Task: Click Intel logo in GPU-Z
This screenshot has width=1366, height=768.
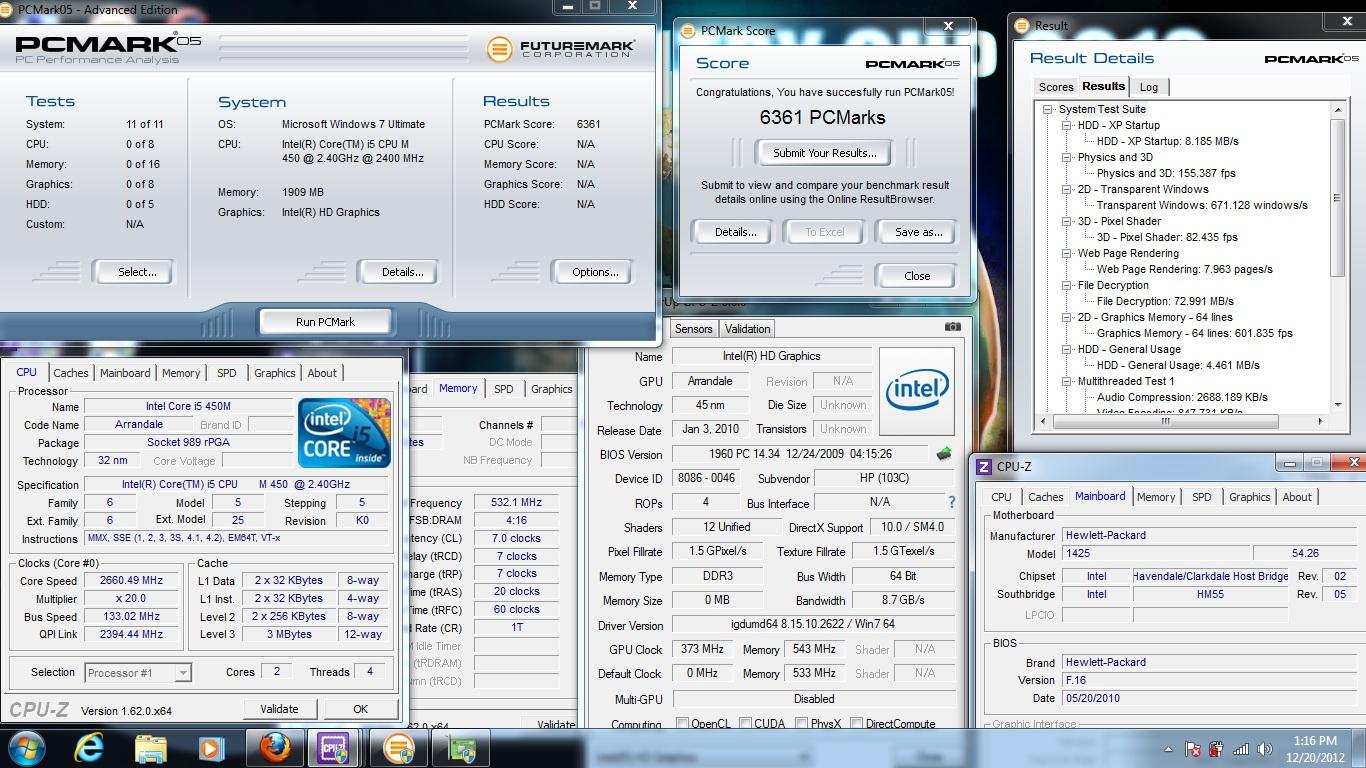Action: pyautogui.click(x=916, y=391)
